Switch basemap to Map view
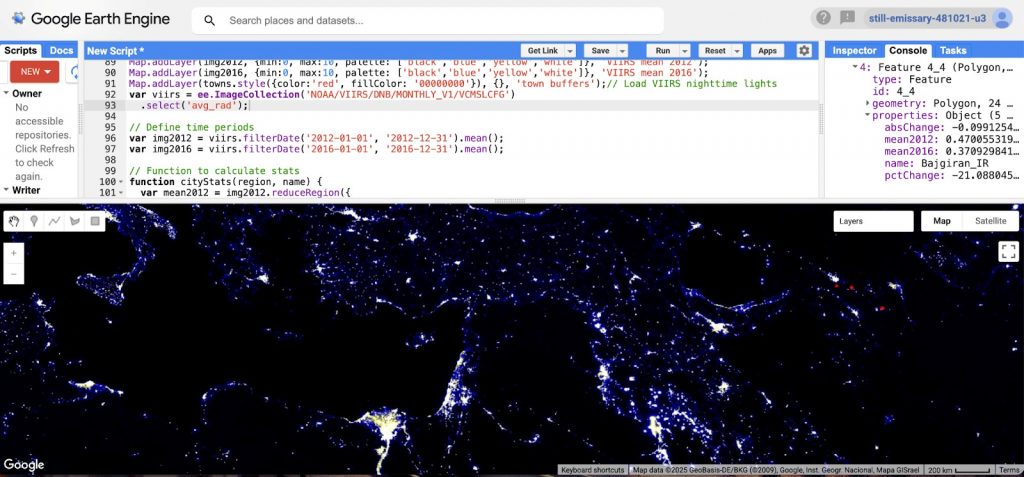Screen dimensions: 1024x477 pos(942,221)
